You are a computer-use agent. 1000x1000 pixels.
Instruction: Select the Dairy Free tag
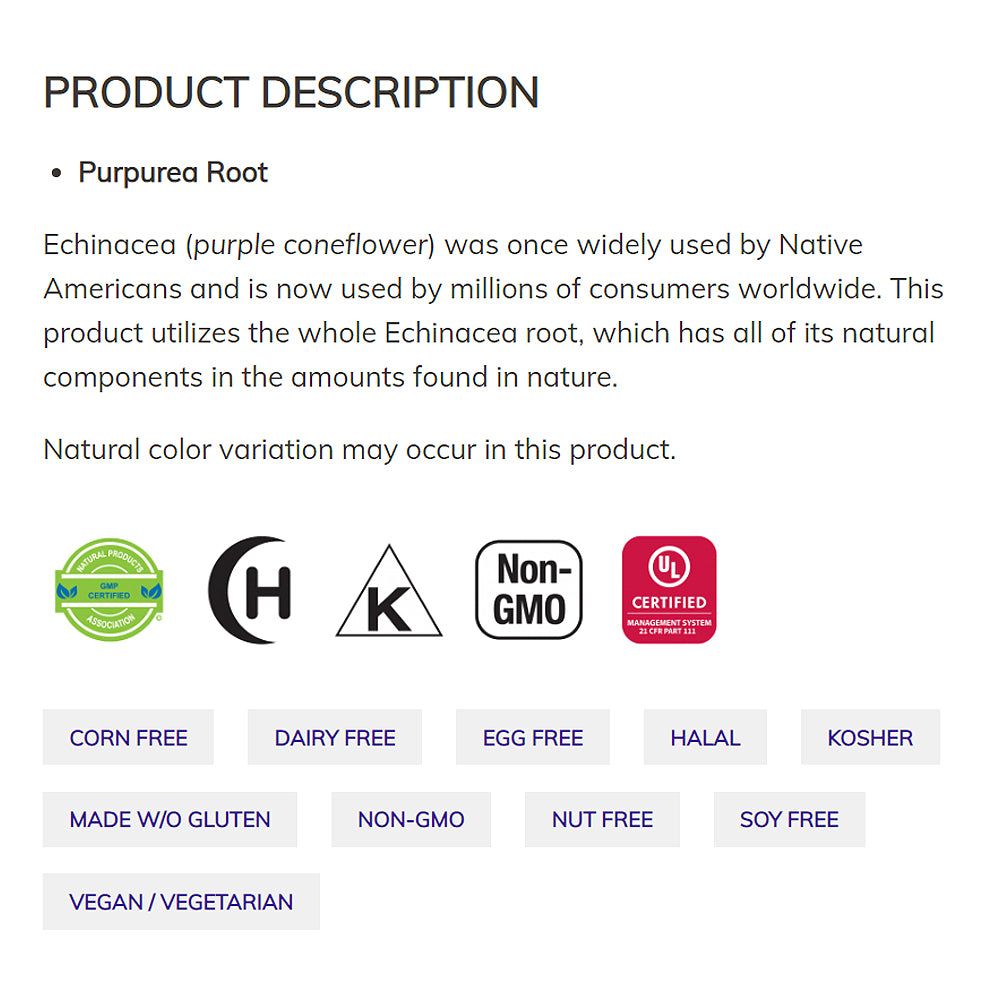point(335,738)
